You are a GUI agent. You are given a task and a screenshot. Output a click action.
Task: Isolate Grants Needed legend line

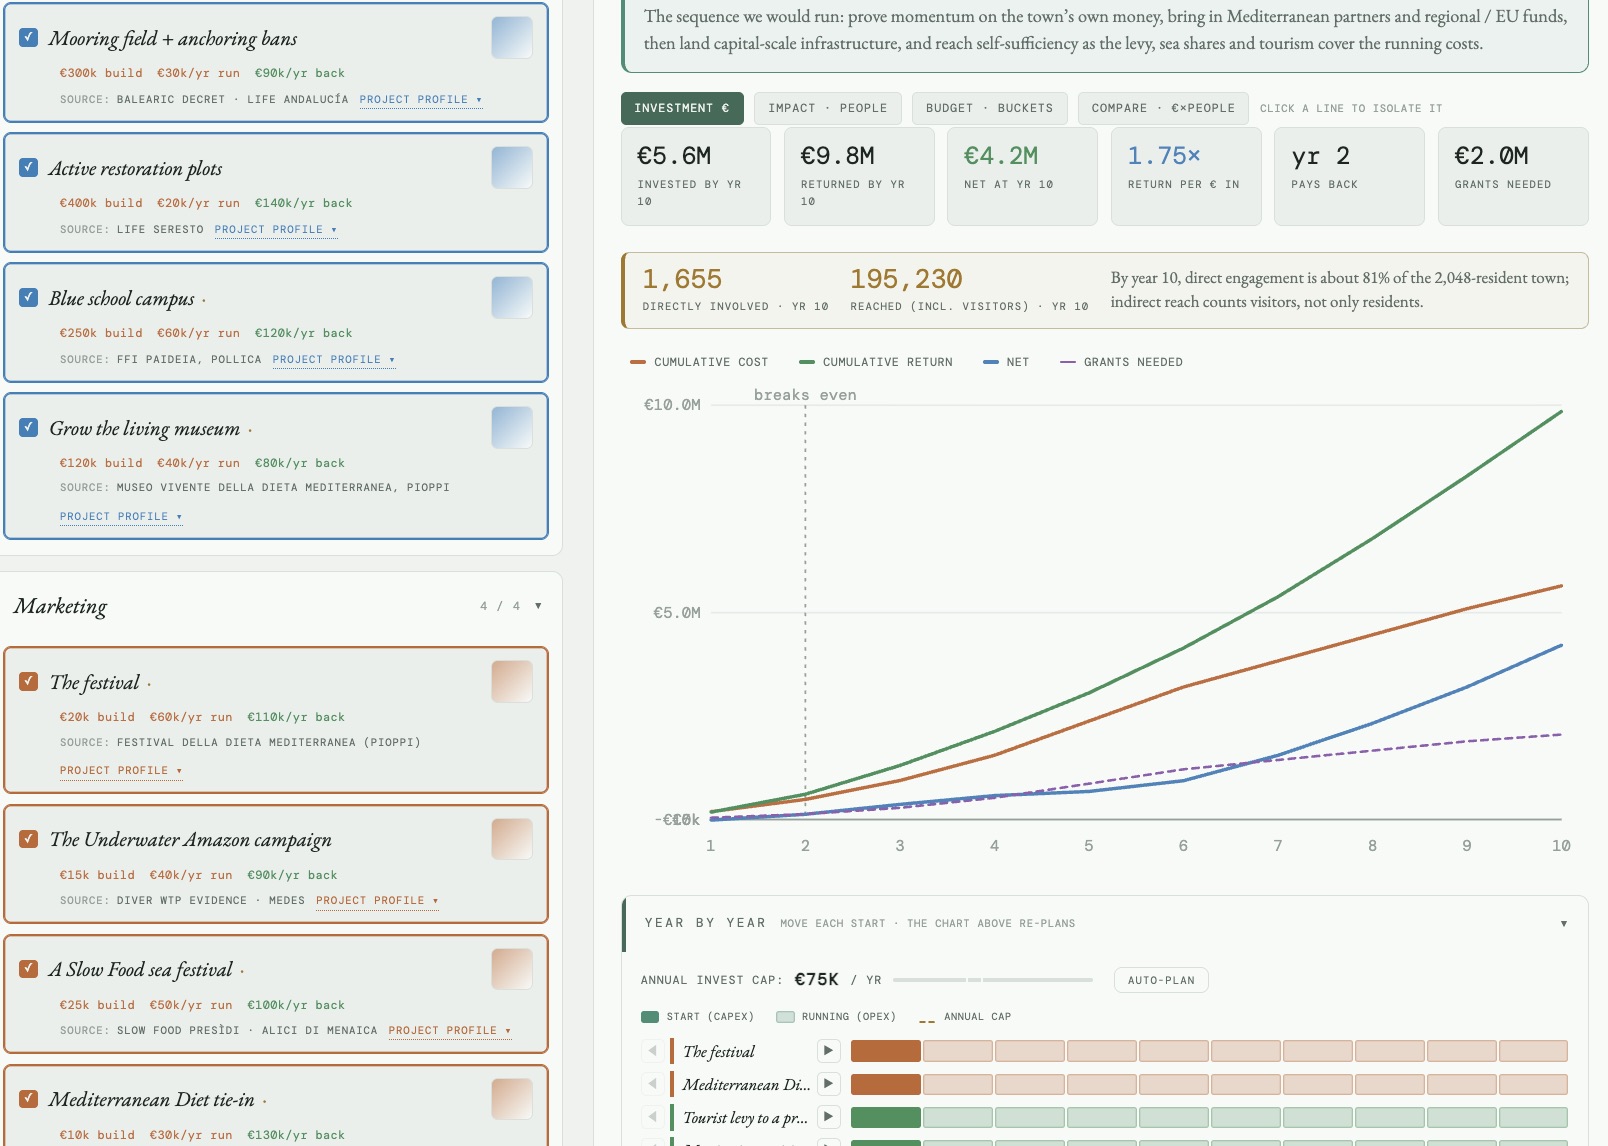[x=1121, y=362]
